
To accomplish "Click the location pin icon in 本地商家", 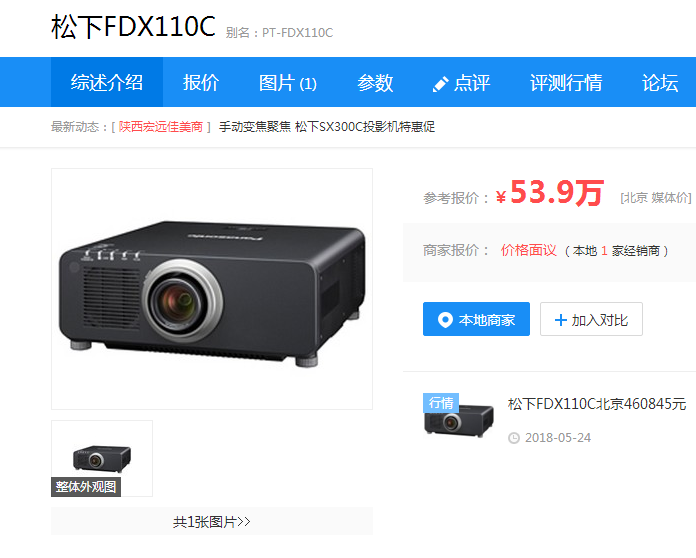I will click(x=445, y=320).
